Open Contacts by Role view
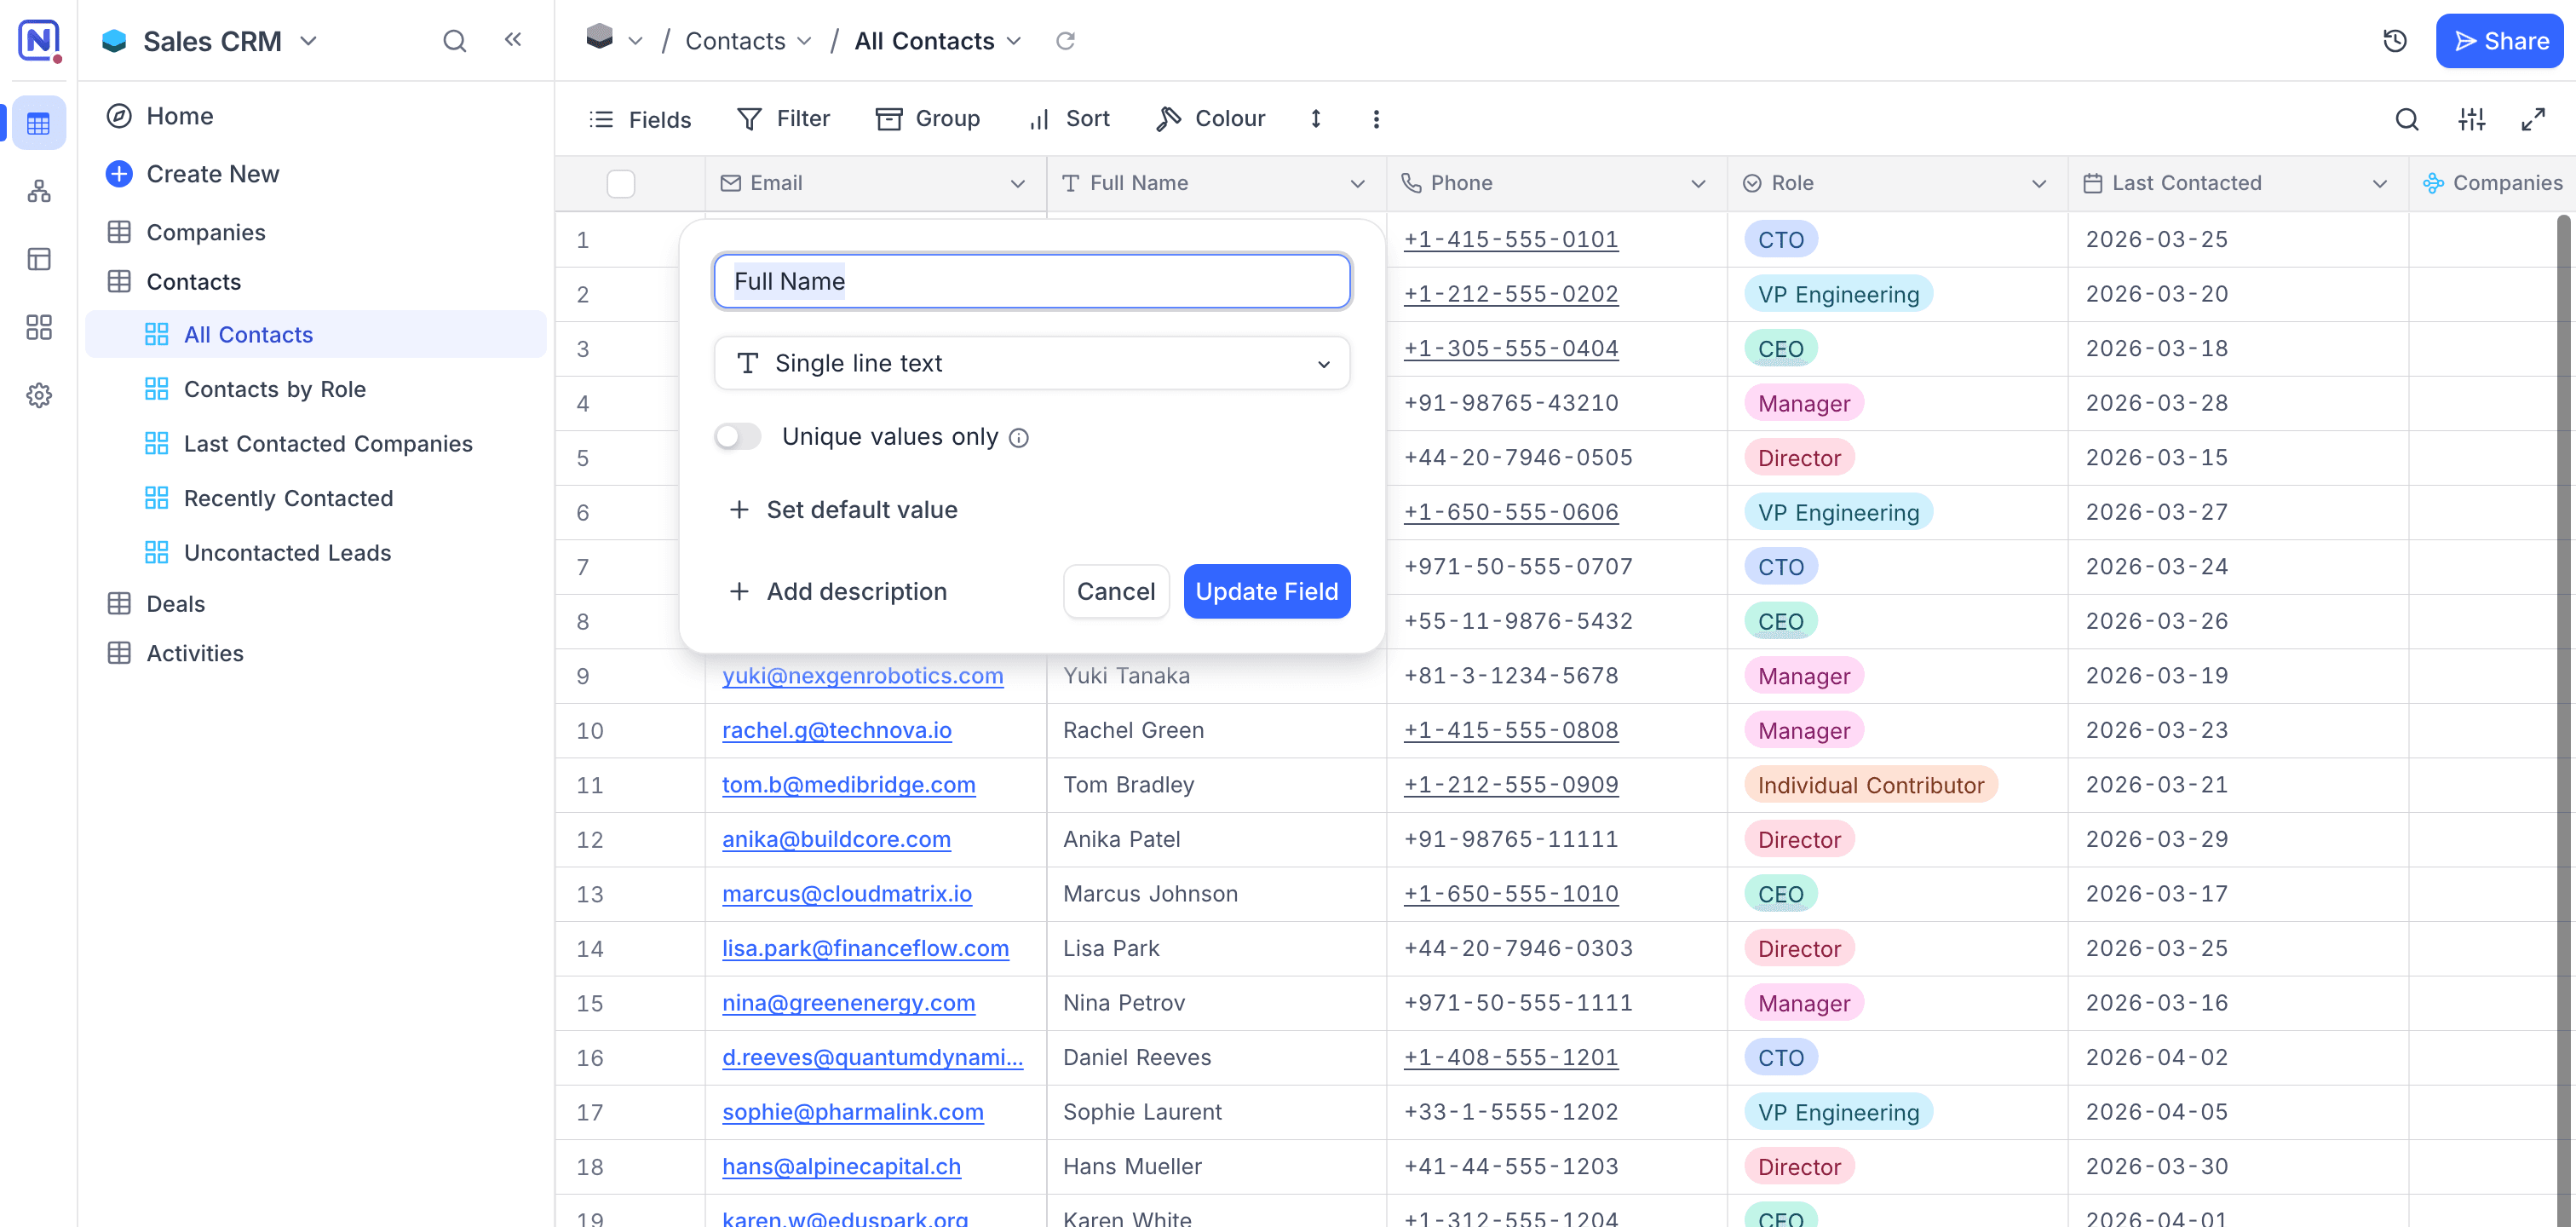The width and height of the screenshot is (2576, 1227). pyautogui.click(x=275, y=389)
